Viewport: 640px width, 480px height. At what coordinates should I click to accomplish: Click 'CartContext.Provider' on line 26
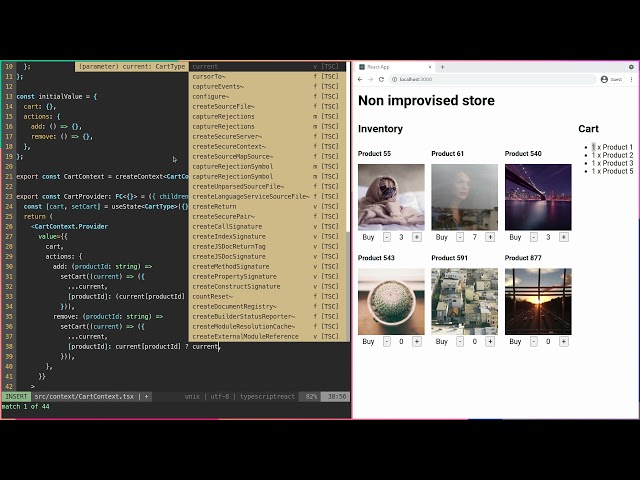click(71, 227)
